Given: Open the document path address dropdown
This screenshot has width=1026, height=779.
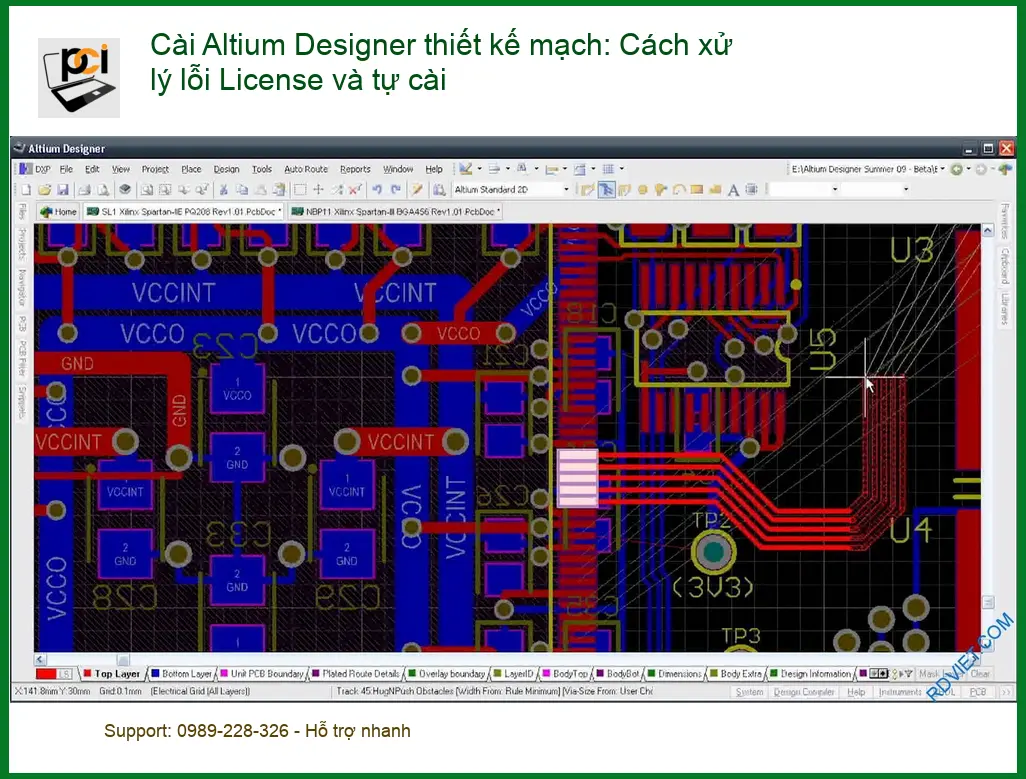Looking at the screenshot, I should (x=942, y=169).
